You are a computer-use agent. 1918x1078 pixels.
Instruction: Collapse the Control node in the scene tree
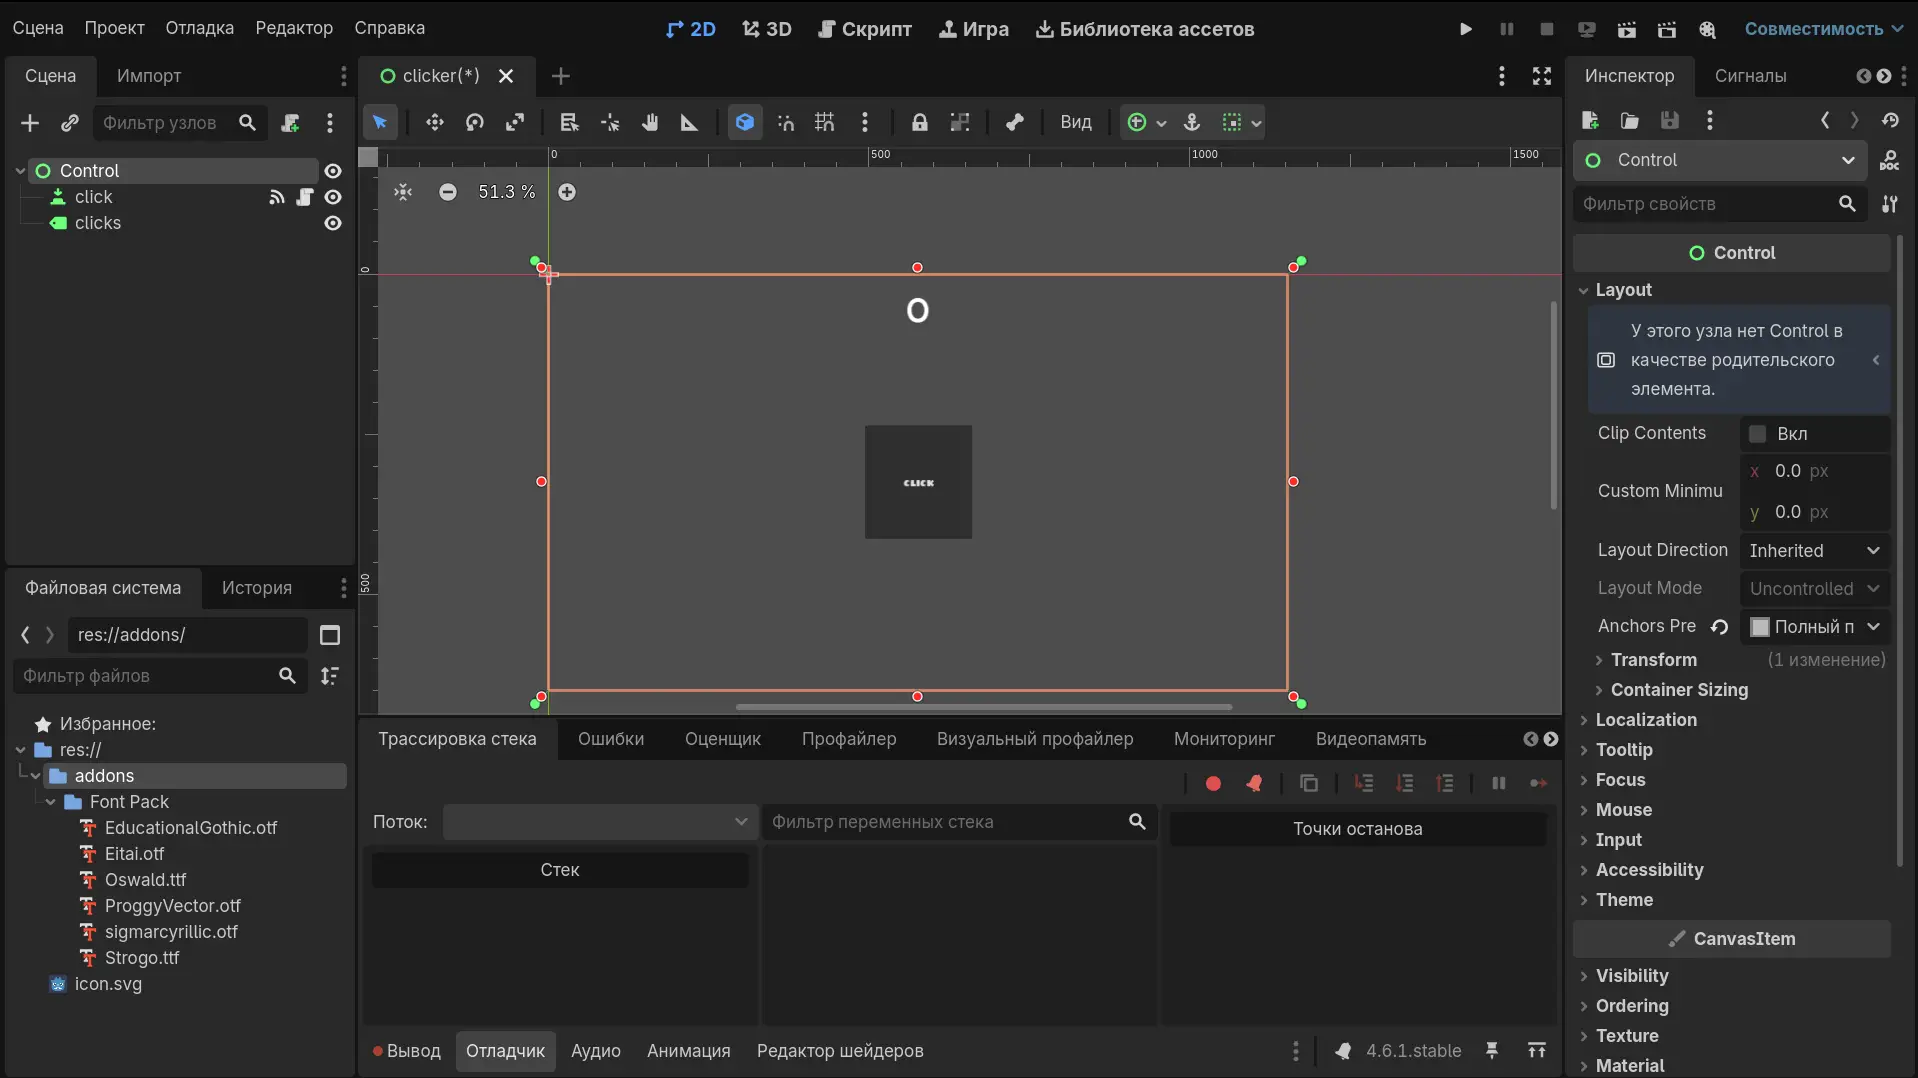(x=19, y=171)
